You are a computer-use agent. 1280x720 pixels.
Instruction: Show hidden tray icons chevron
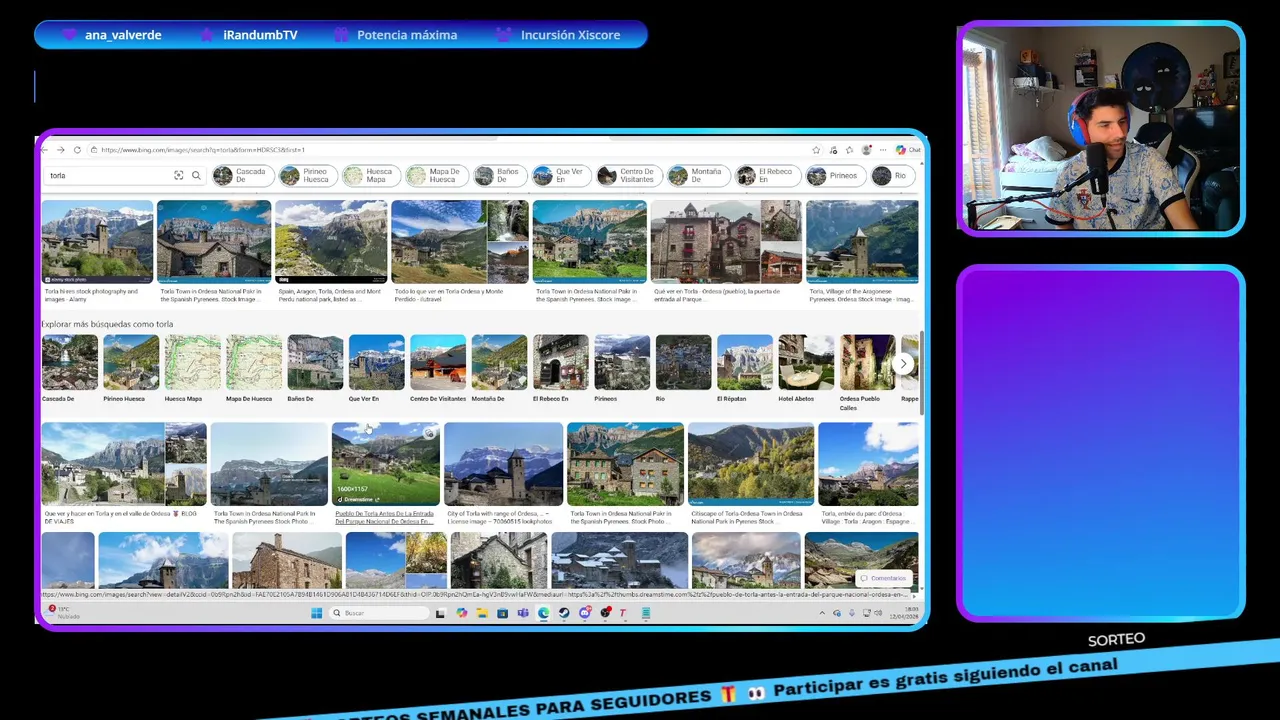[822, 613]
